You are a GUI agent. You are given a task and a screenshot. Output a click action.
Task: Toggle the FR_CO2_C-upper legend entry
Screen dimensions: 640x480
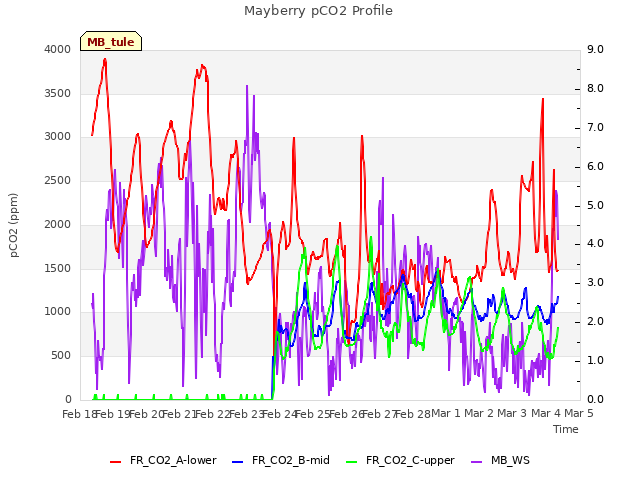click(x=400, y=460)
